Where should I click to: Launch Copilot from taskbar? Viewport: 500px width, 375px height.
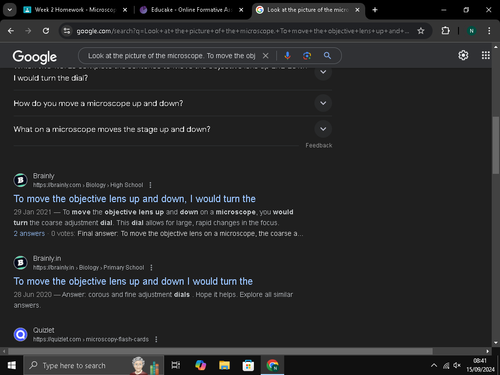[201, 365]
